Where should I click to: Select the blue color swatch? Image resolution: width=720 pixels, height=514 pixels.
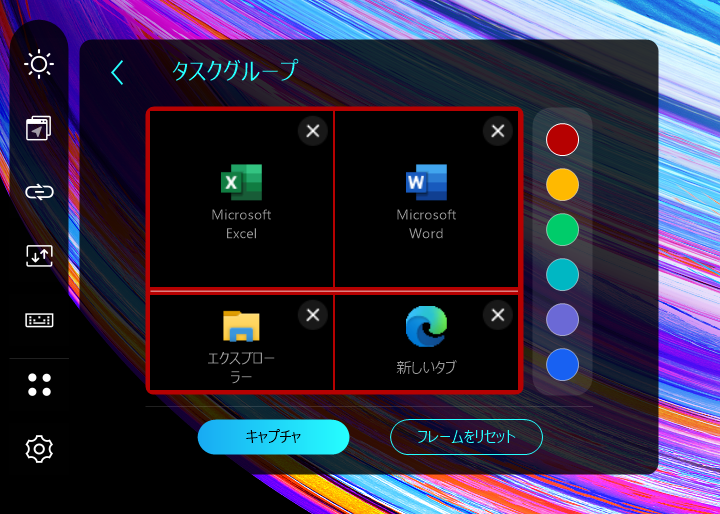tap(562, 365)
